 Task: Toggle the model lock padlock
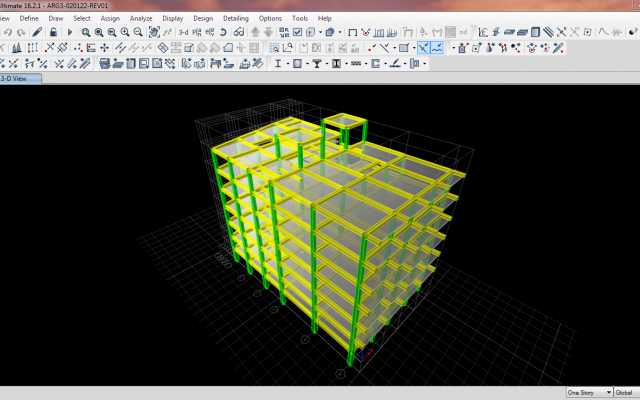pyautogui.click(x=53, y=32)
